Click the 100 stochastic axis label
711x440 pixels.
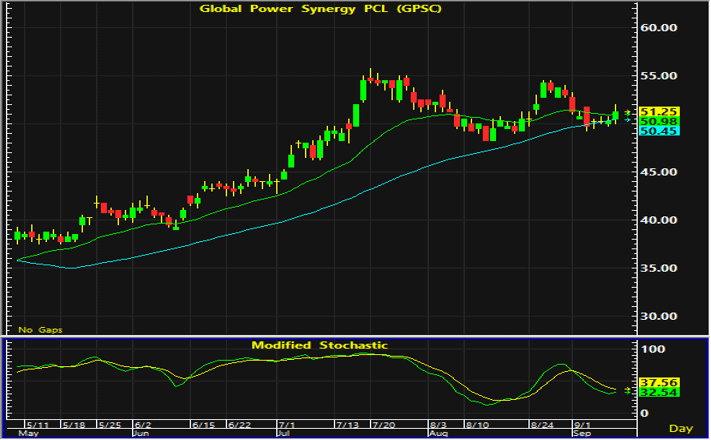click(653, 349)
